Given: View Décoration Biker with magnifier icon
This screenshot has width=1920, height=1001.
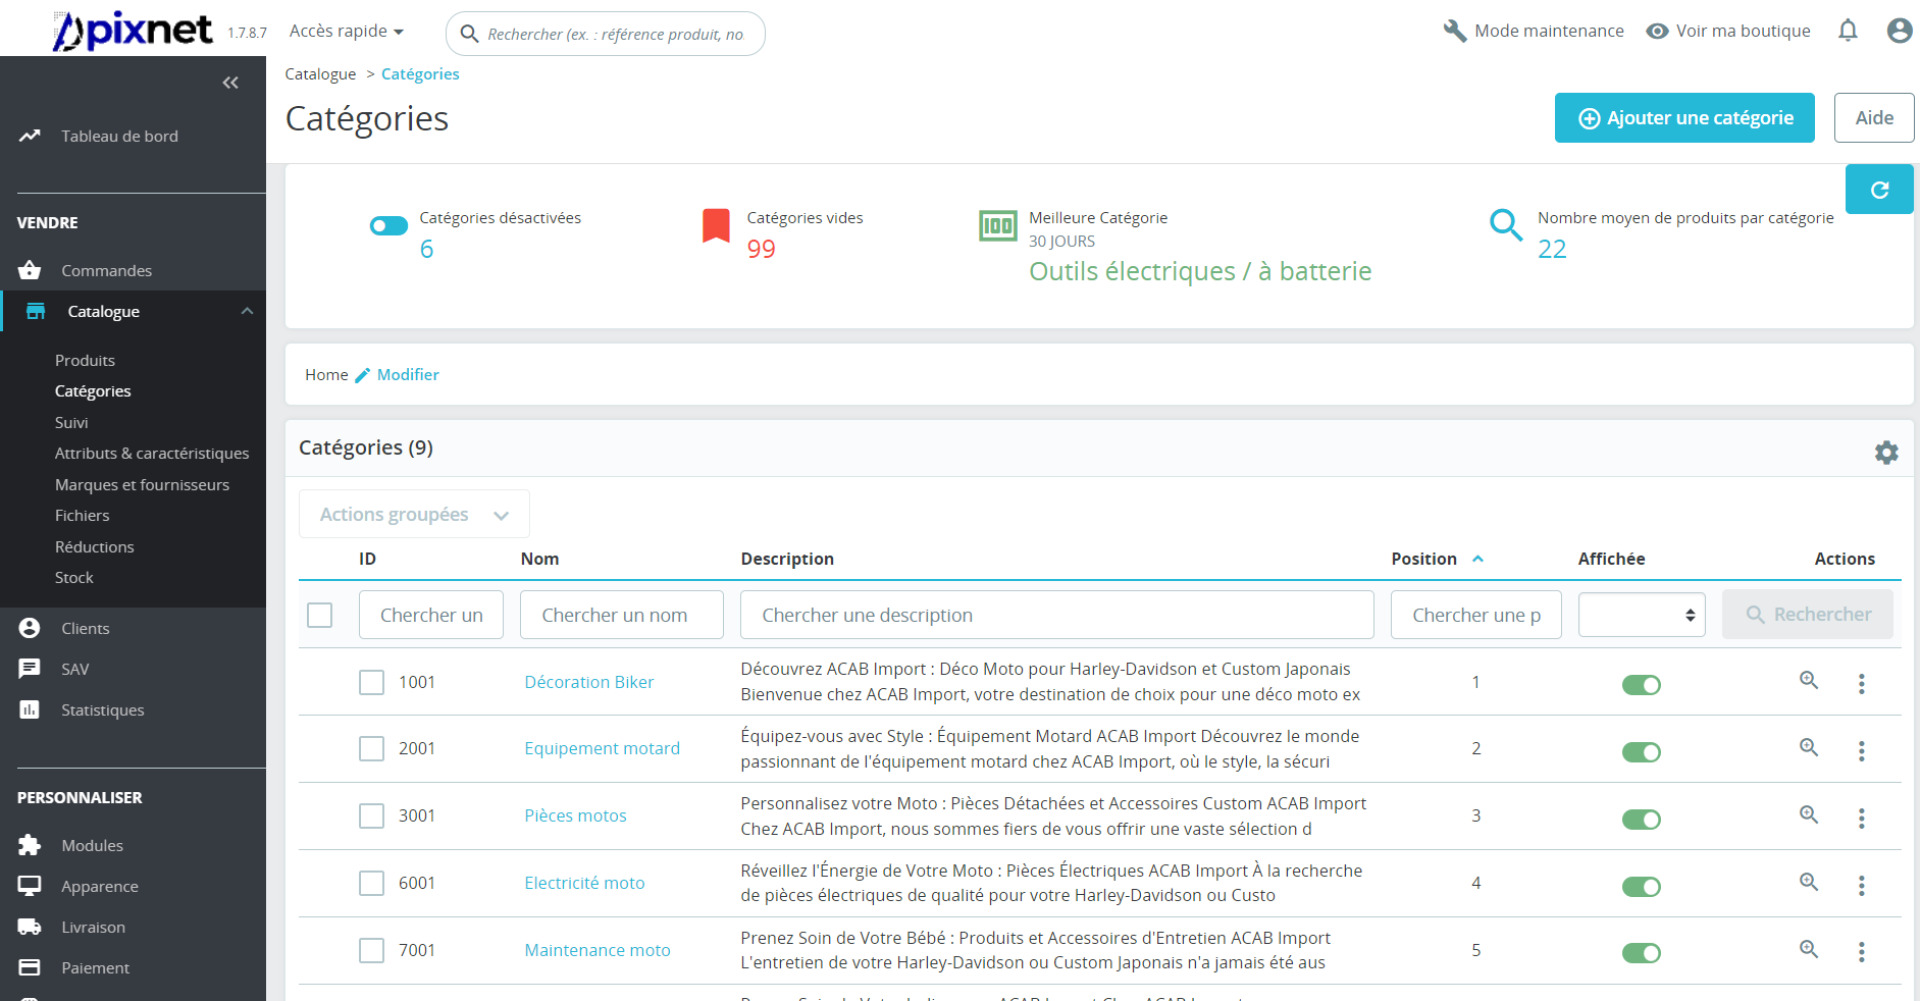Looking at the screenshot, I should (1808, 680).
